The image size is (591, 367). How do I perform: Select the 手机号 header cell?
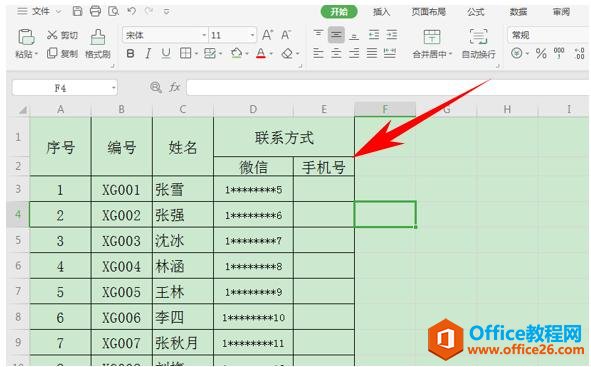coord(323,167)
